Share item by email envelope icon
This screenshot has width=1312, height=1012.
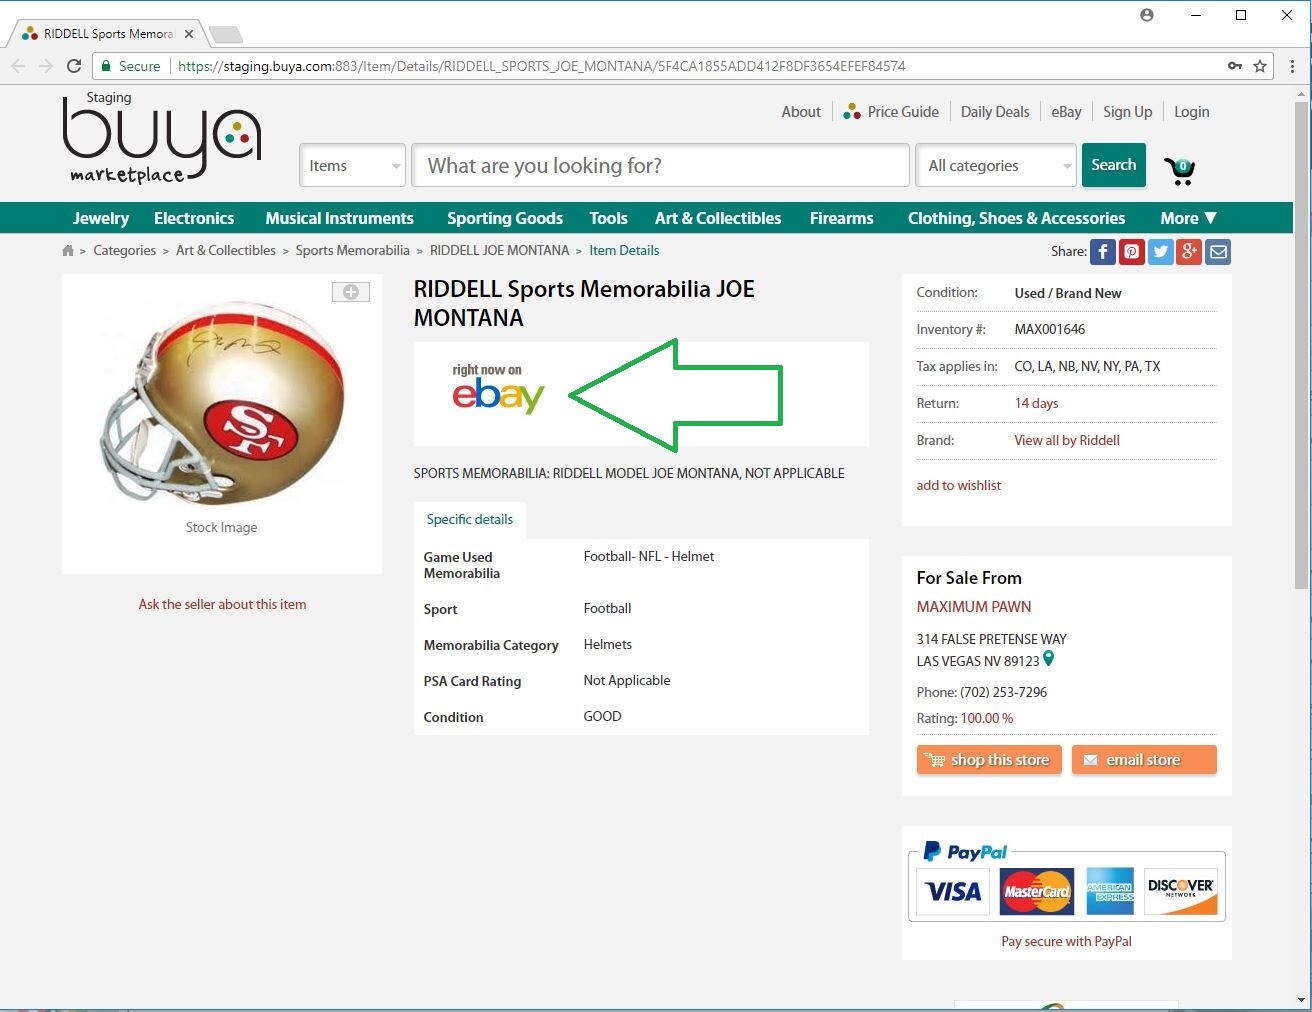[1218, 252]
